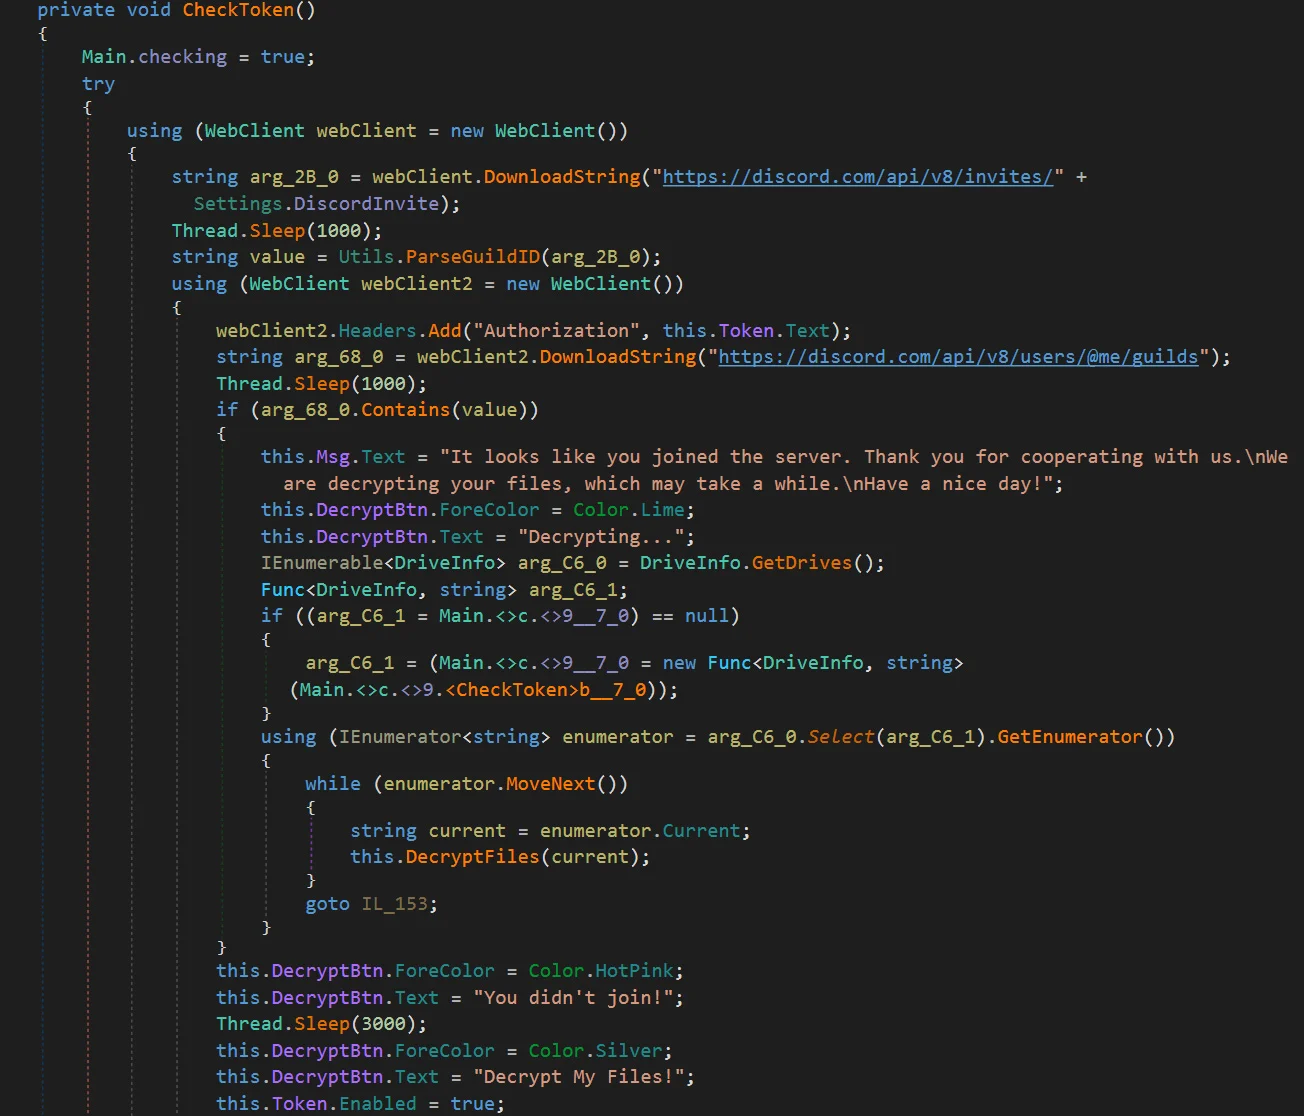Image resolution: width=1304 pixels, height=1116 pixels.
Task: Select 'Color.HotPink' value
Action: [601, 971]
